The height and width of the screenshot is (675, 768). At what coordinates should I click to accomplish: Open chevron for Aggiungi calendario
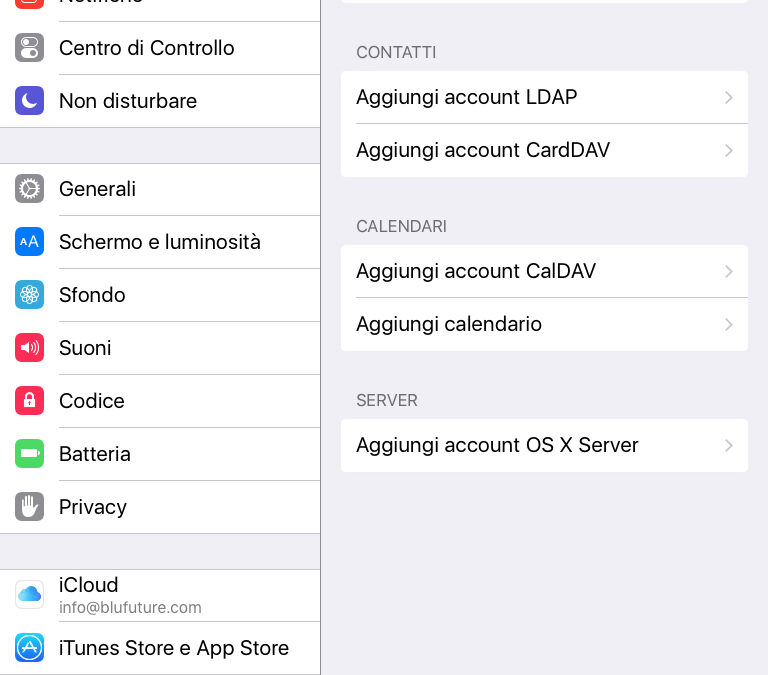click(x=729, y=324)
